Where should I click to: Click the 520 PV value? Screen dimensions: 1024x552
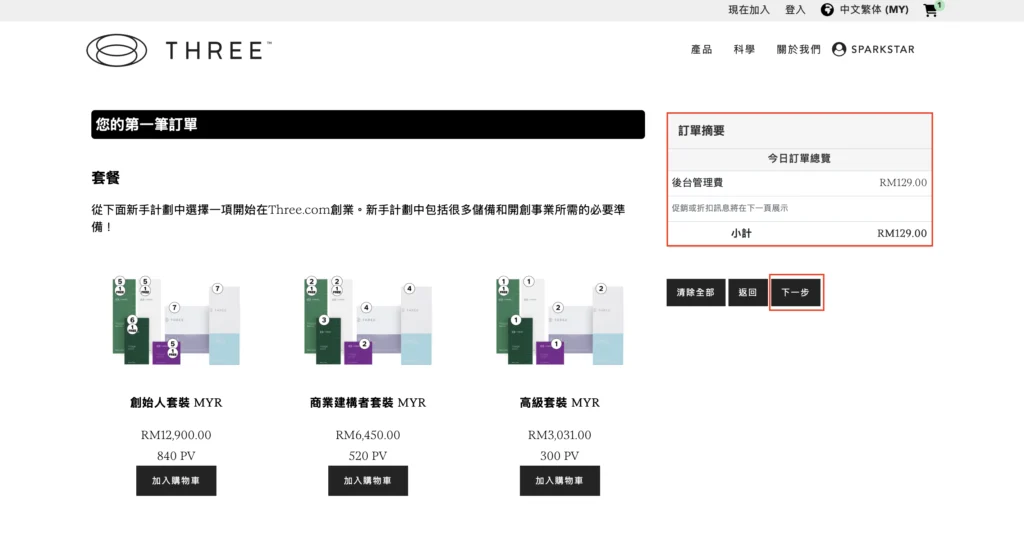pyautogui.click(x=368, y=456)
